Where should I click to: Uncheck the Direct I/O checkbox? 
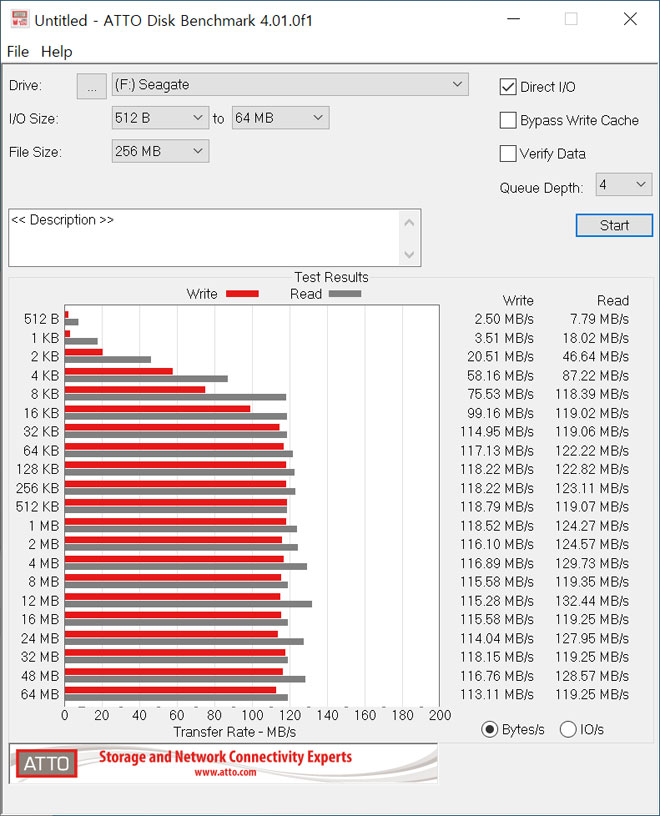coord(508,87)
